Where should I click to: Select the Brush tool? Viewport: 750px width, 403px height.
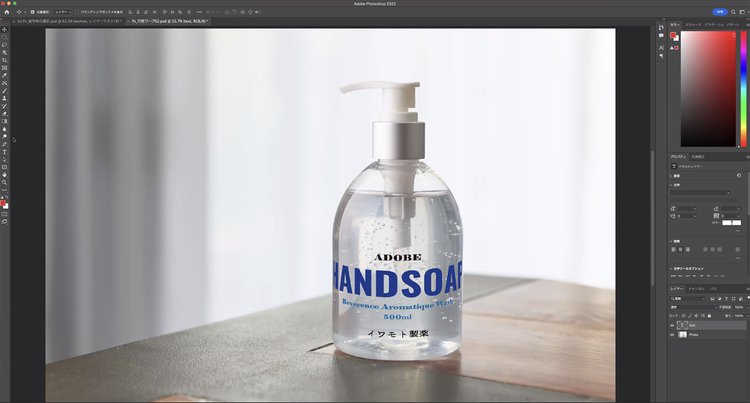5,90
